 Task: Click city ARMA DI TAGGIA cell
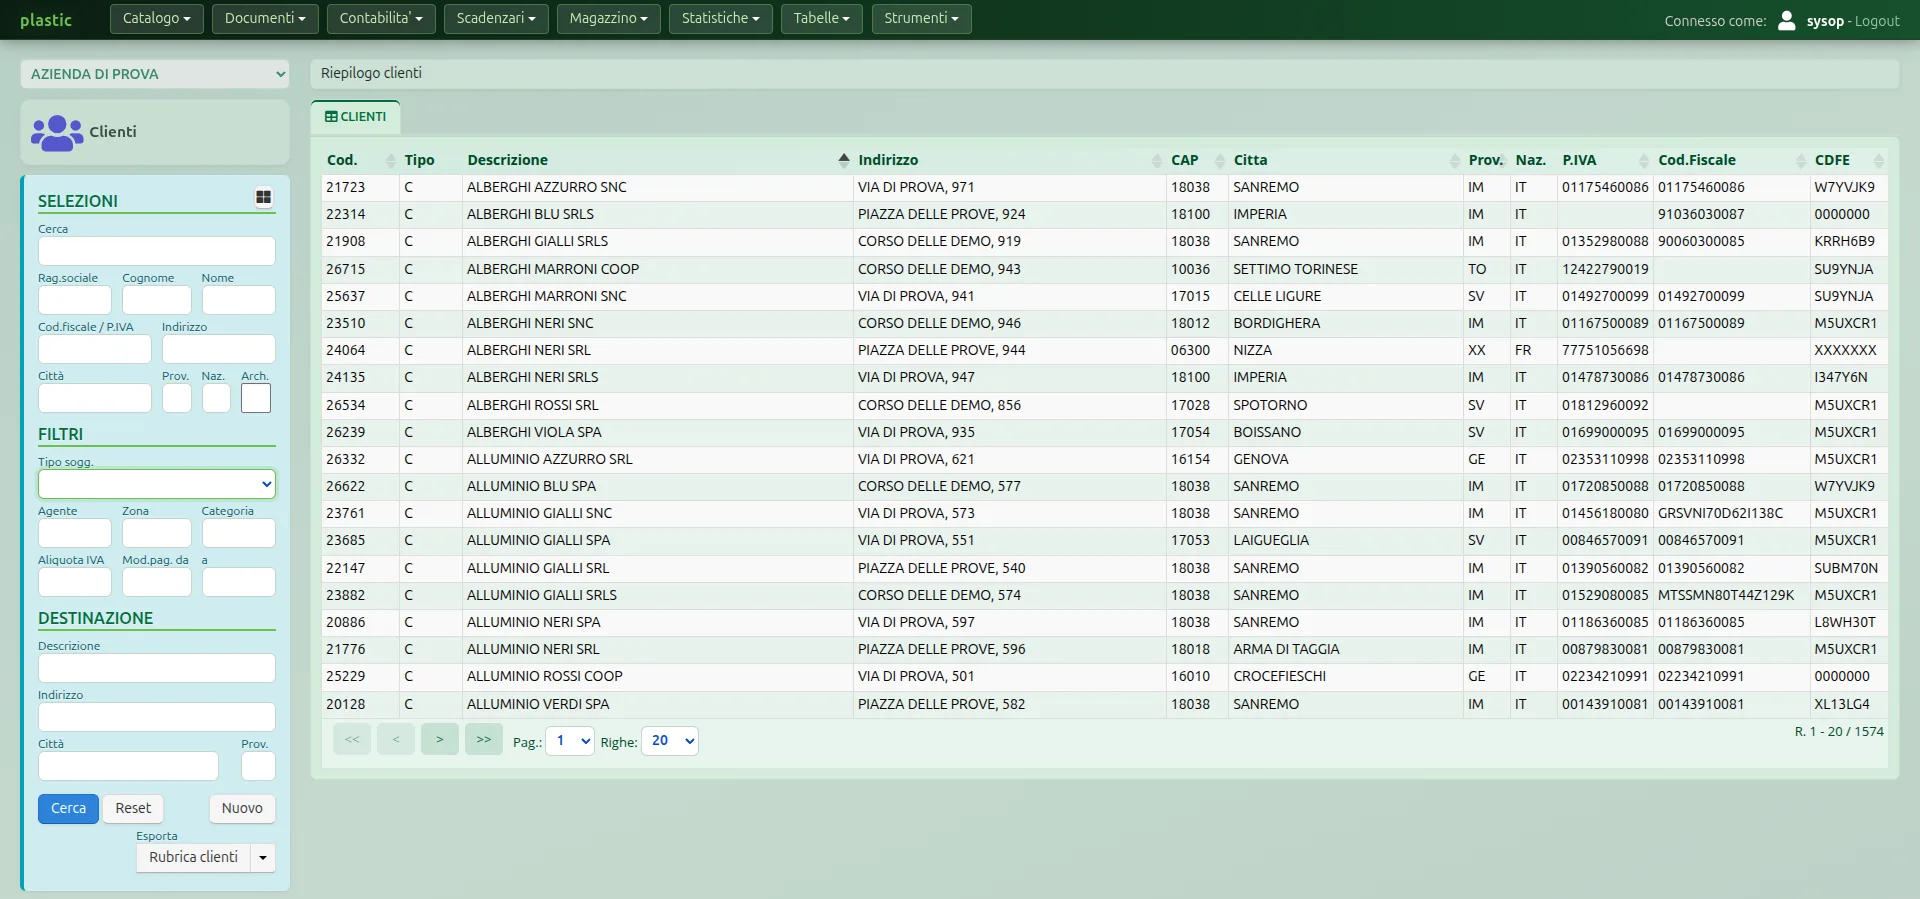click(x=1286, y=649)
